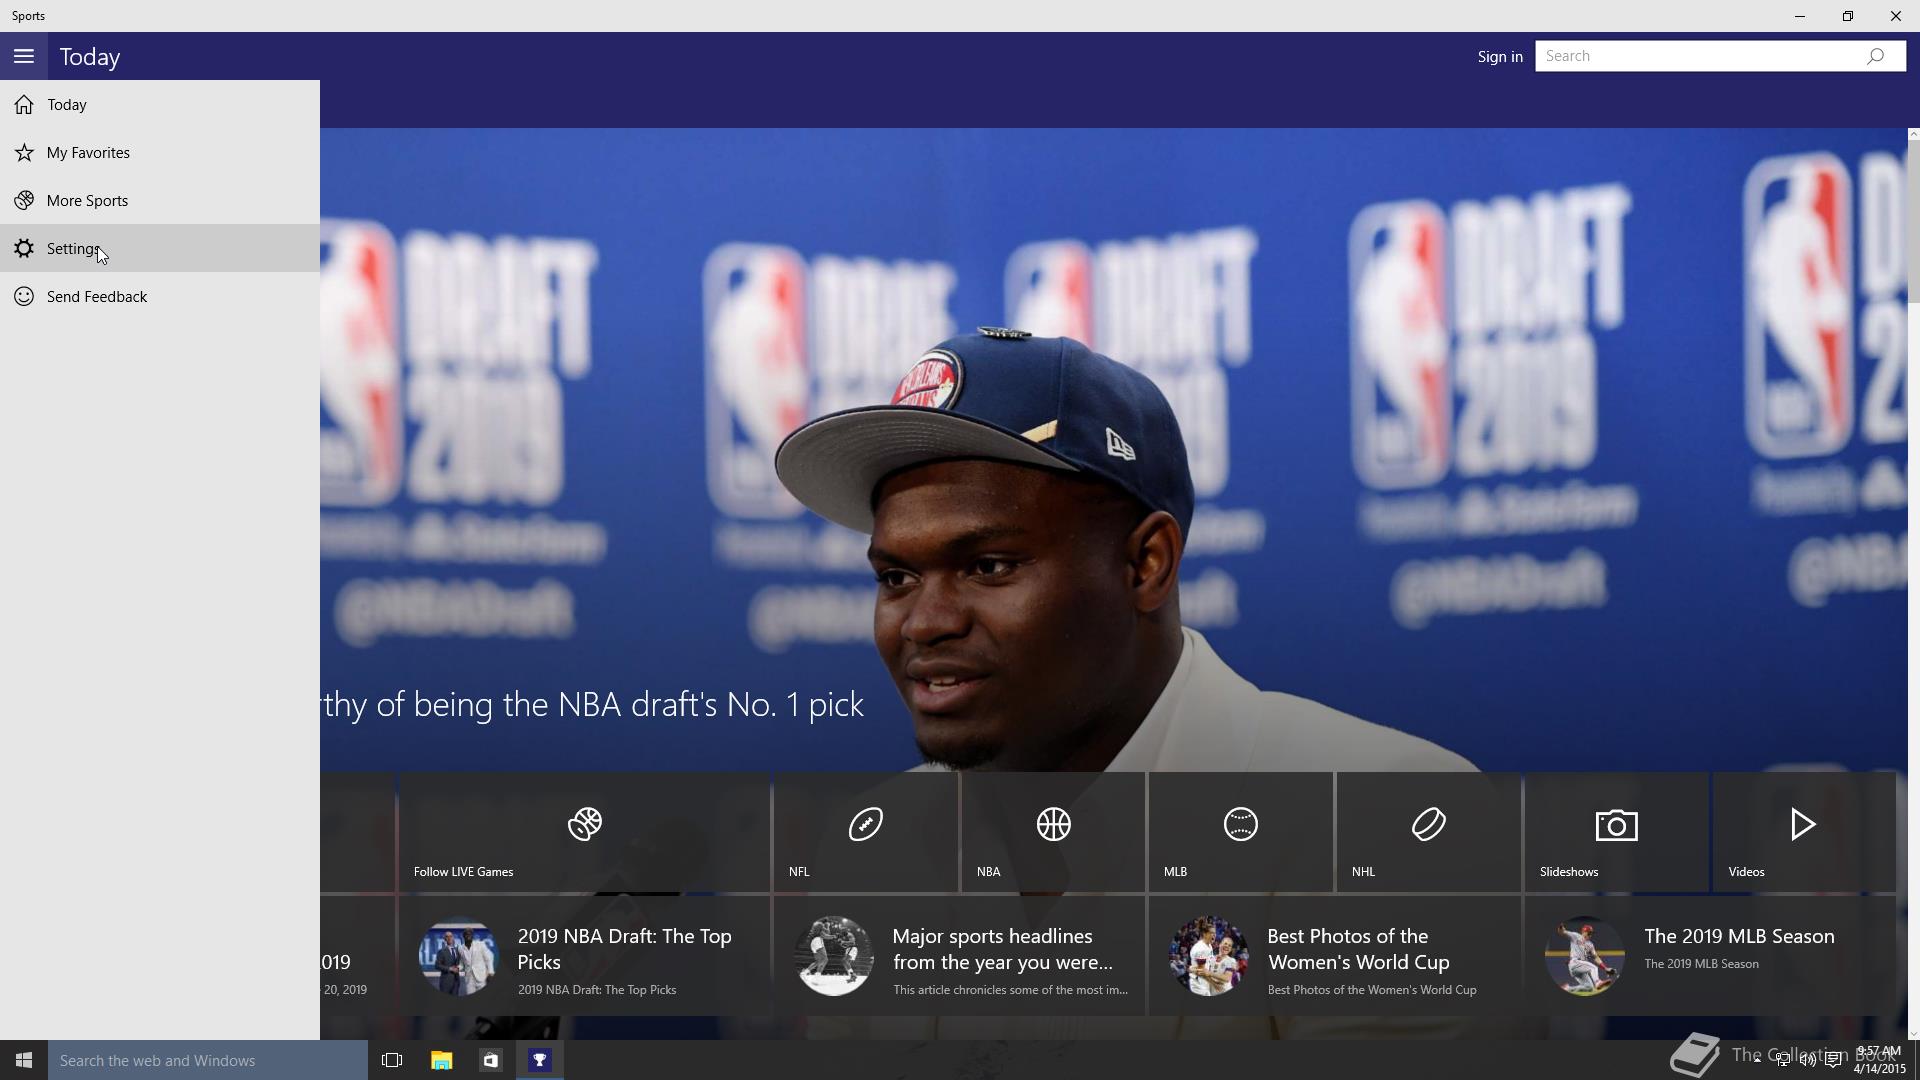Show hidden tray icons arrow
The height and width of the screenshot is (1080, 1920).
pos(1757,1061)
